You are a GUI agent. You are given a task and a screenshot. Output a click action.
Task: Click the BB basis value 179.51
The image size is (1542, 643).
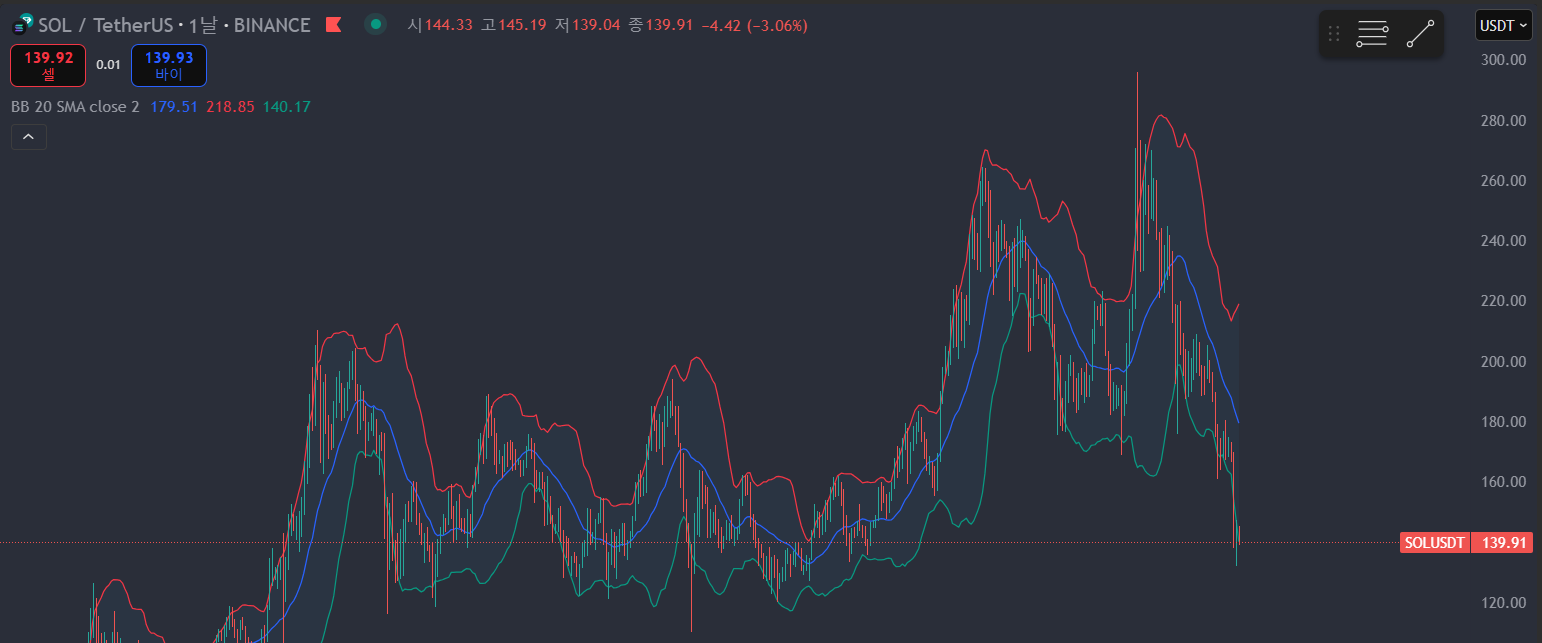click(x=174, y=106)
